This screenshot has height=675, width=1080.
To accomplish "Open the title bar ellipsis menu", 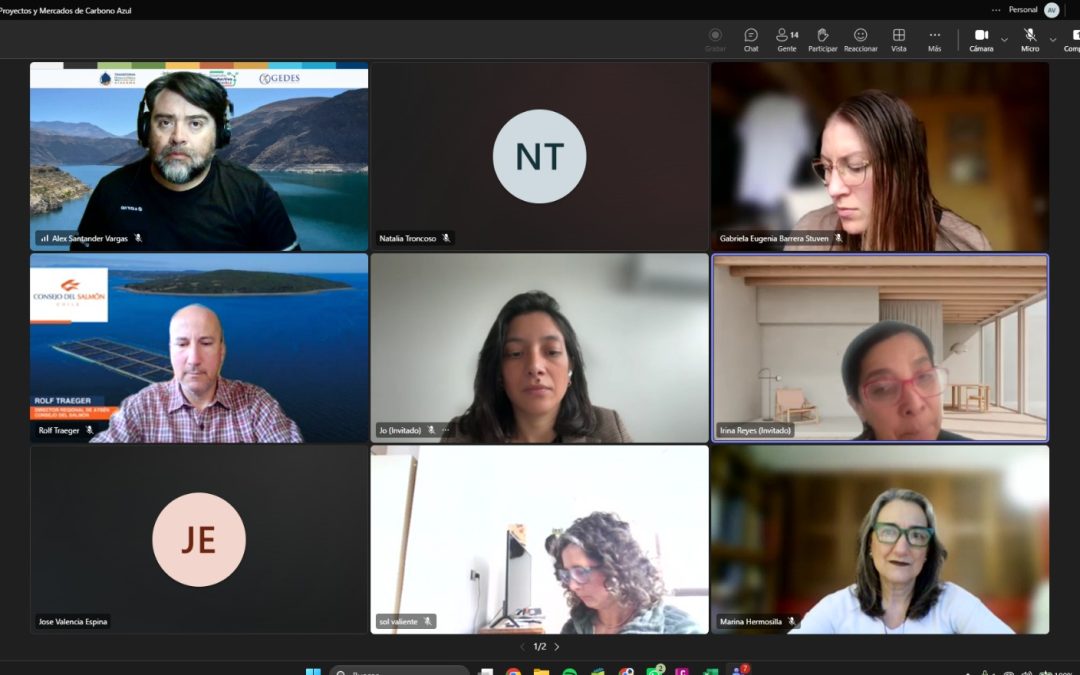I will [996, 10].
